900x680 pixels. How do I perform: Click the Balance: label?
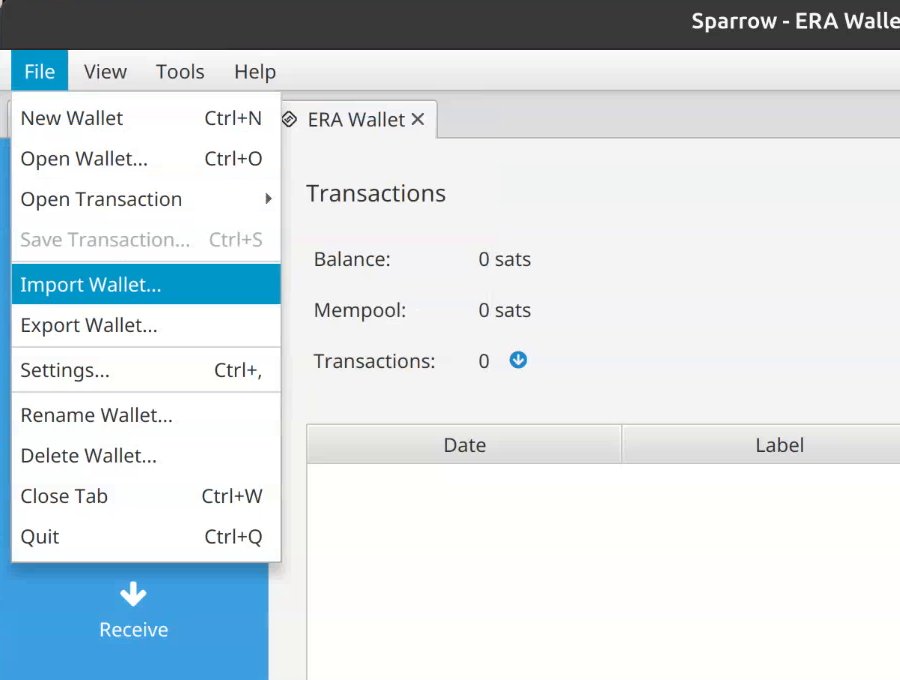coord(352,259)
